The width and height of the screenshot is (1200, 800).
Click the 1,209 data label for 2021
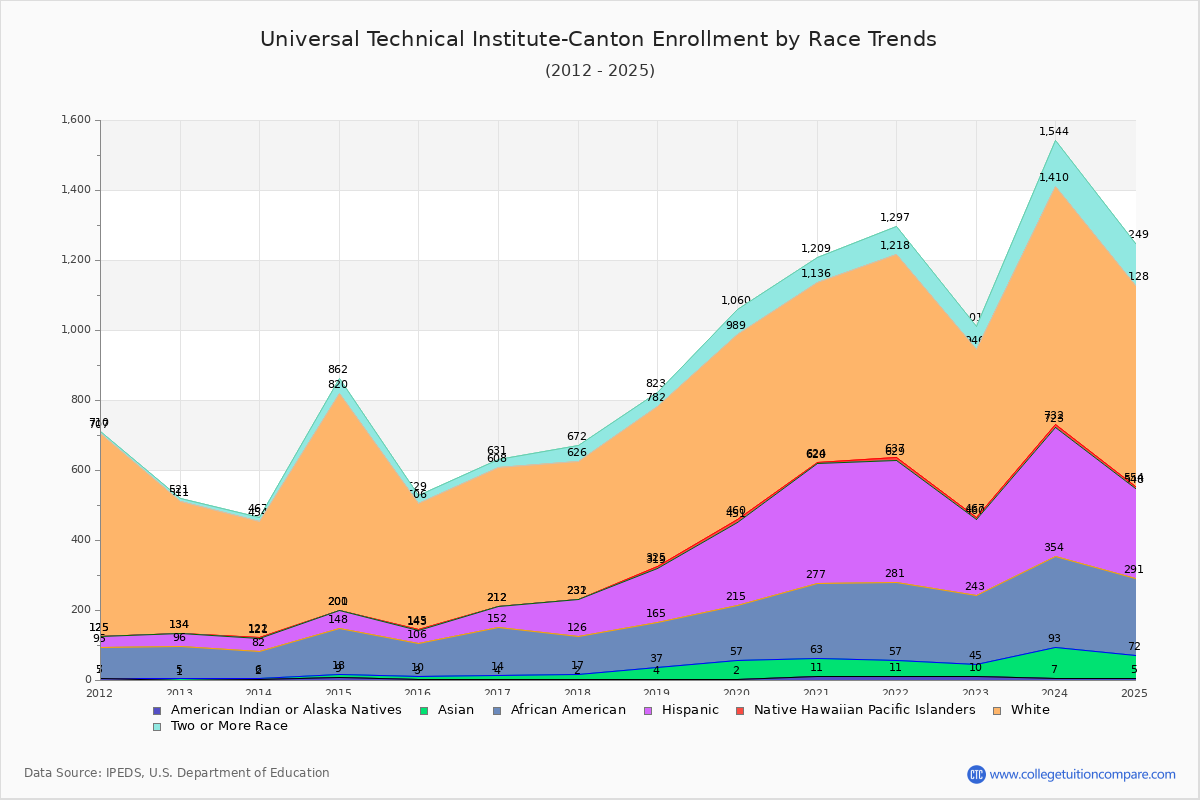[816, 249]
